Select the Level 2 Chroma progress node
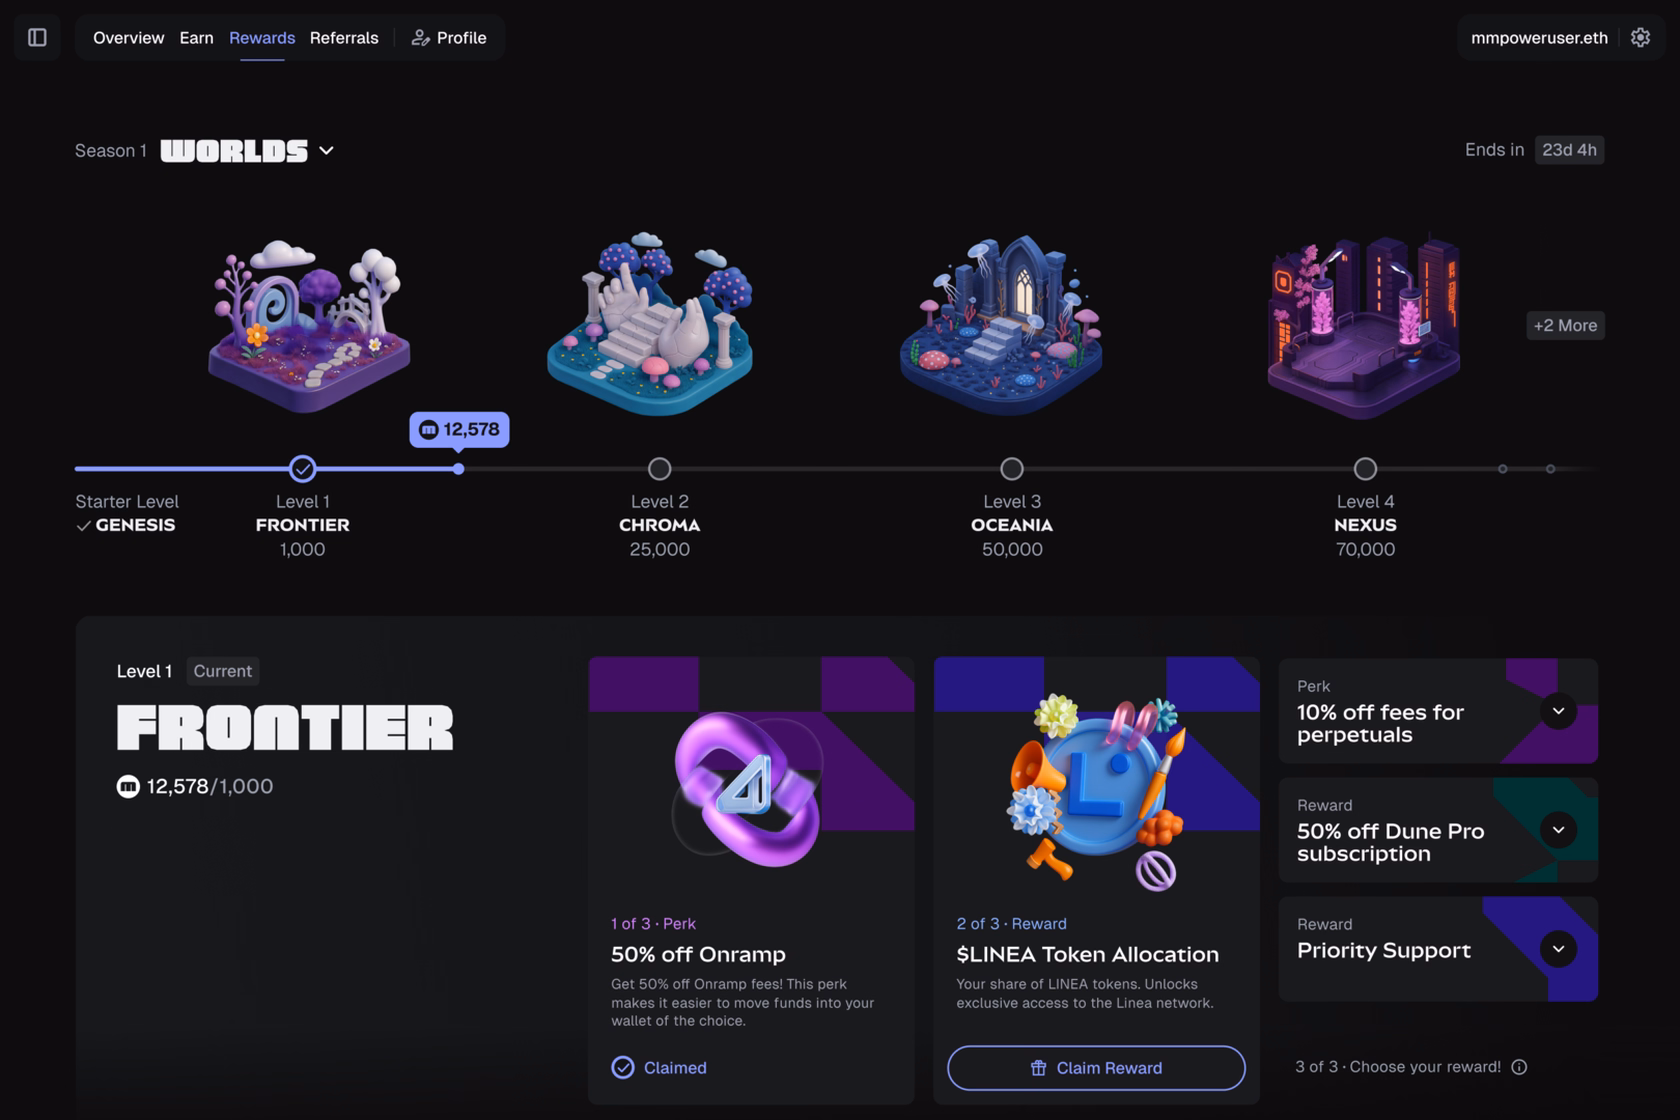Image resolution: width=1680 pixels, height=1120 pixels. coord(659,468)
